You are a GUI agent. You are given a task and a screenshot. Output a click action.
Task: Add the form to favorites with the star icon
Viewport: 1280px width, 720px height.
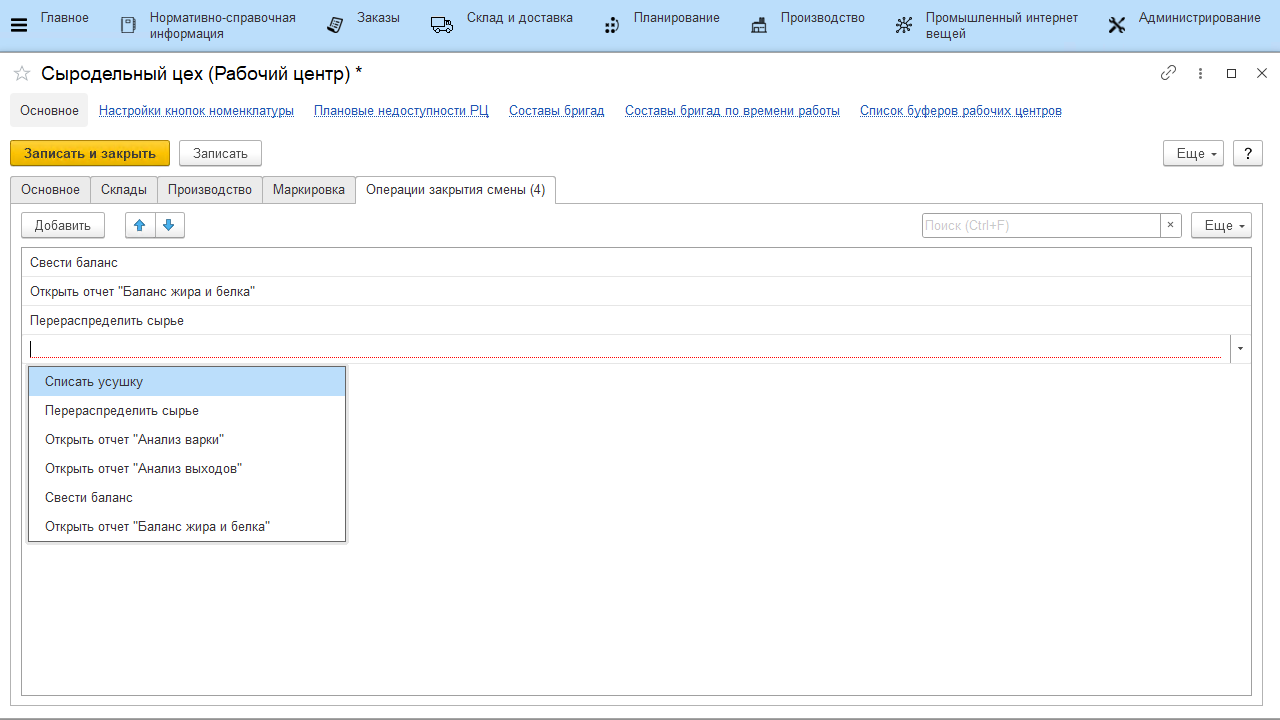[21, 74]
